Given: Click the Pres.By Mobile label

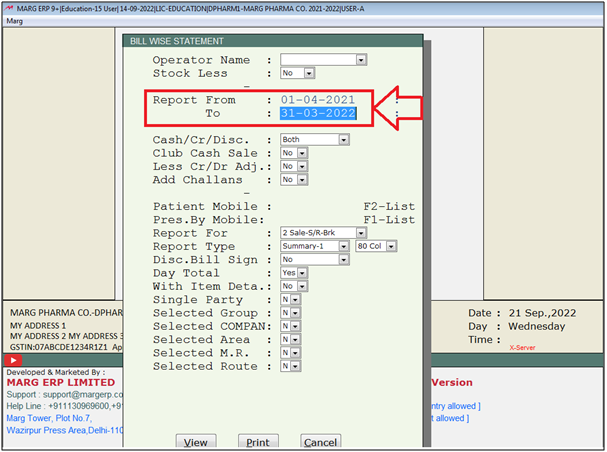Looking at the screenshot, I should click(x=205, y=220).
